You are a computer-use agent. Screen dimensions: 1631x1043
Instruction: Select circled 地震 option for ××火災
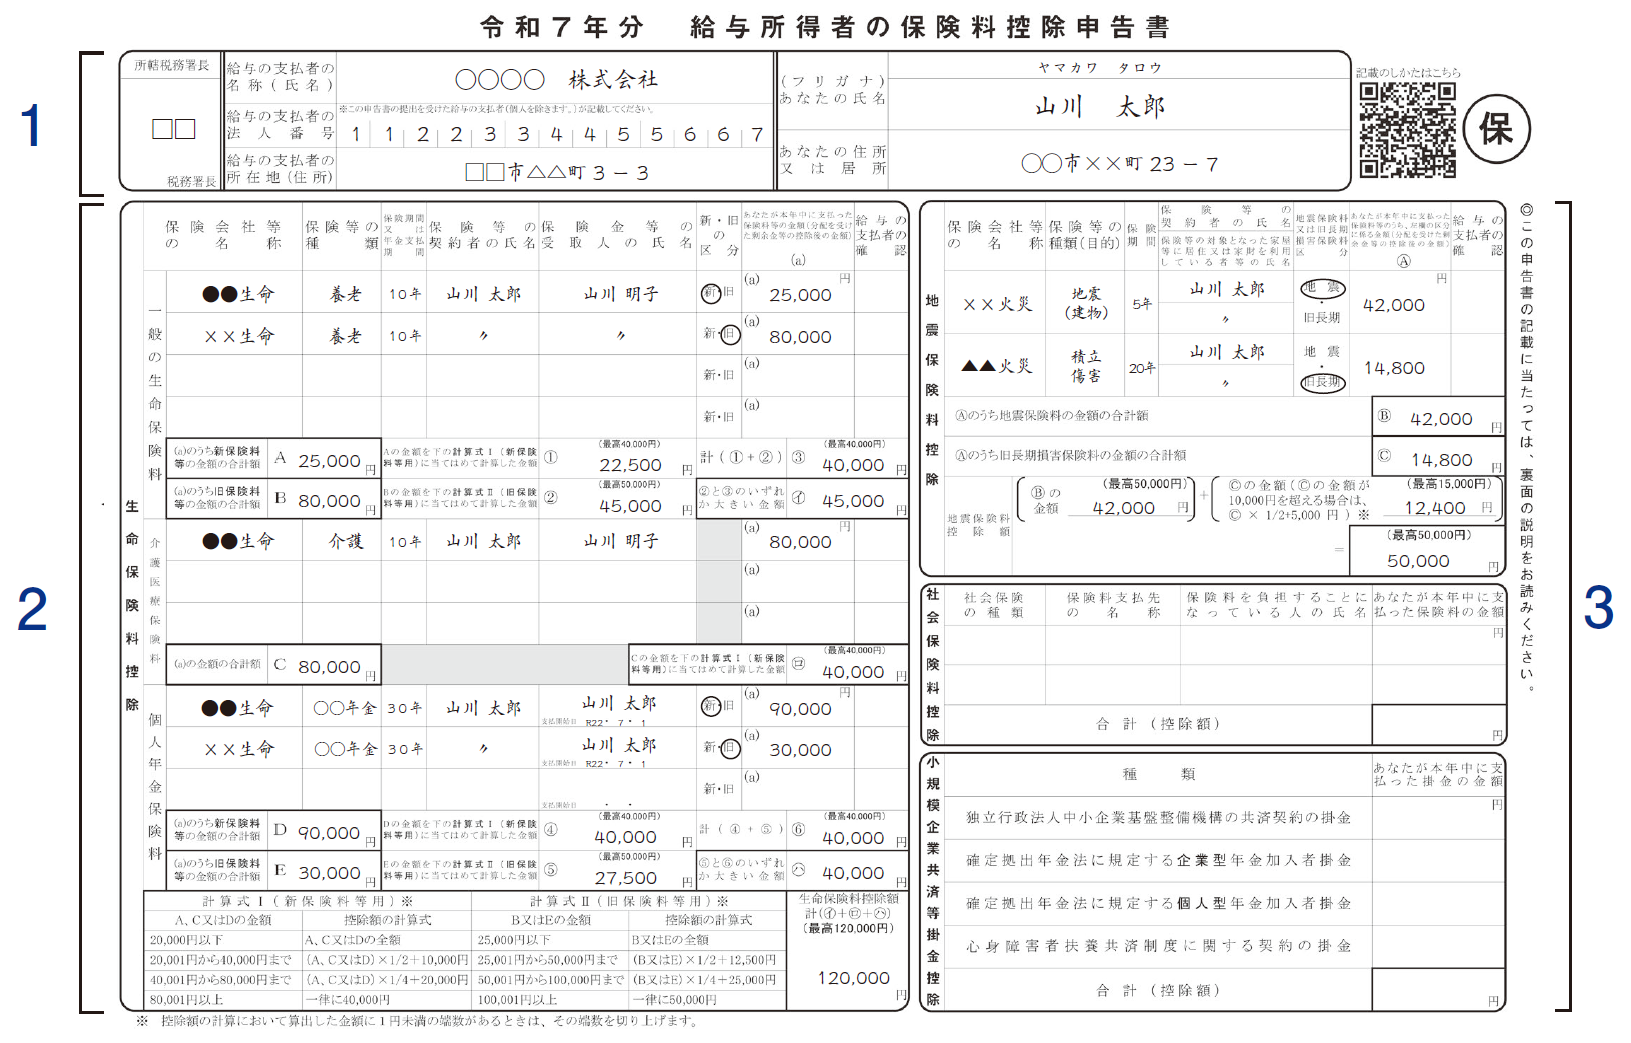click(1322, 288)
